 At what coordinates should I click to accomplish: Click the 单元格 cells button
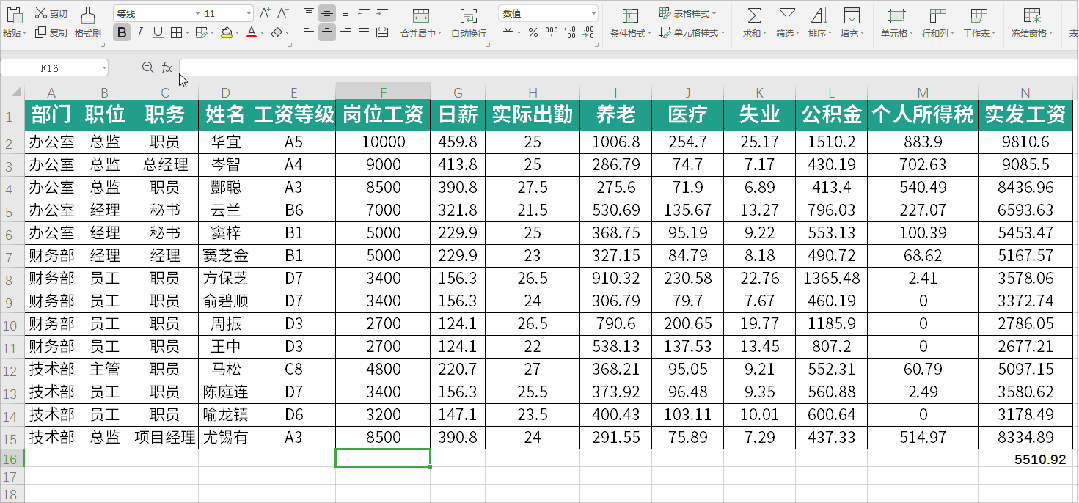pos(895,22)
